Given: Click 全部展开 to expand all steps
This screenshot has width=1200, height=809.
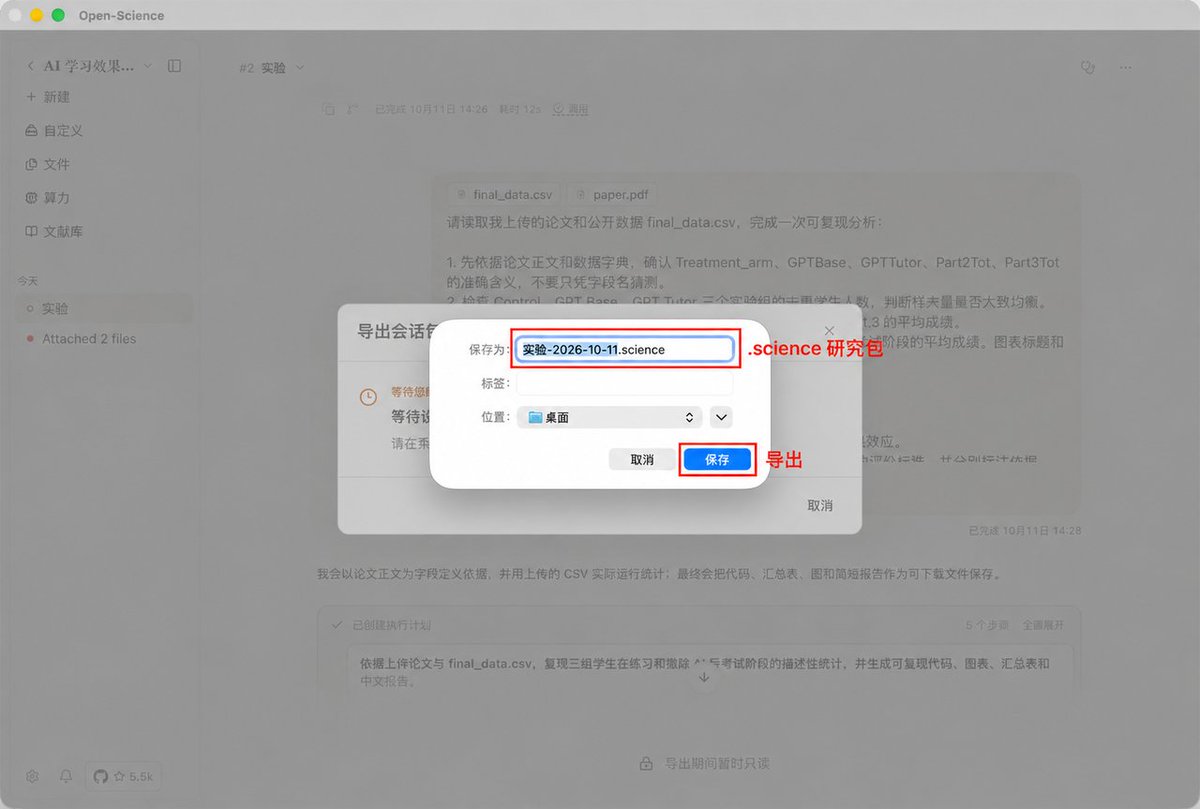Looking at the screenshot, I should 1042,625.
